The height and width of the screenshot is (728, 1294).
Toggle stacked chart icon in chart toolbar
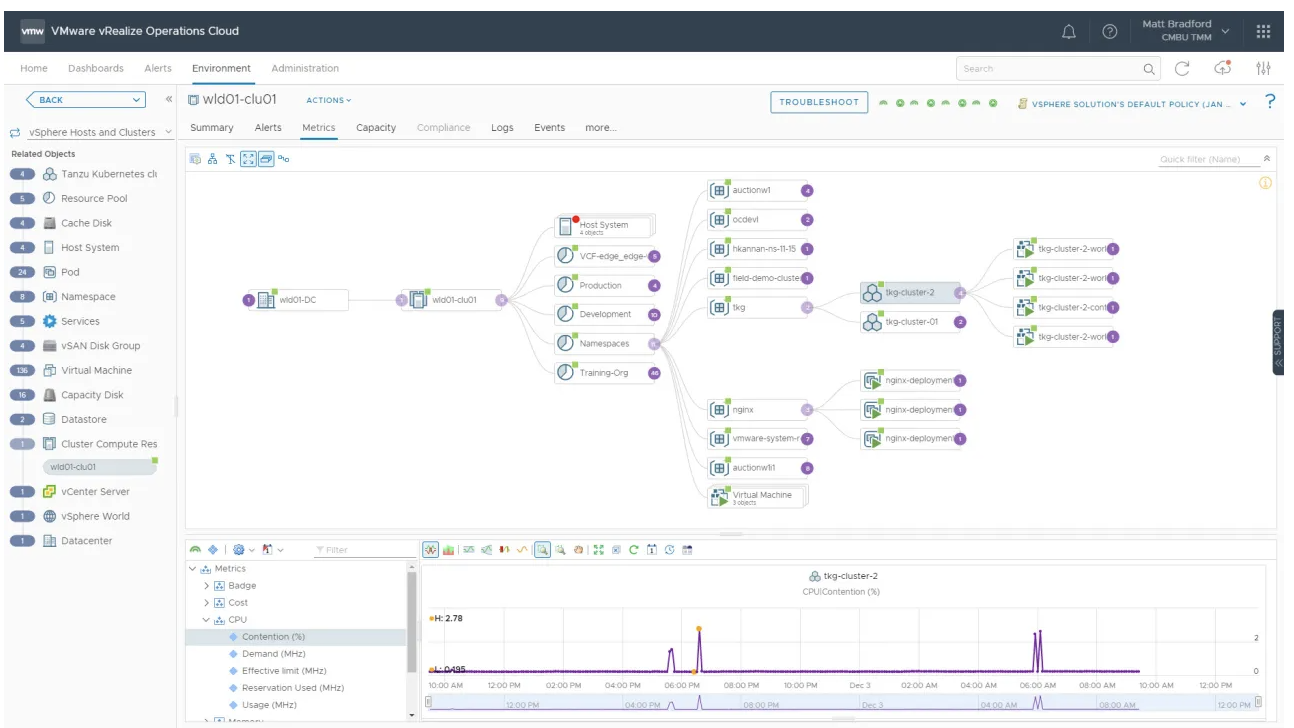coord(448,550)
